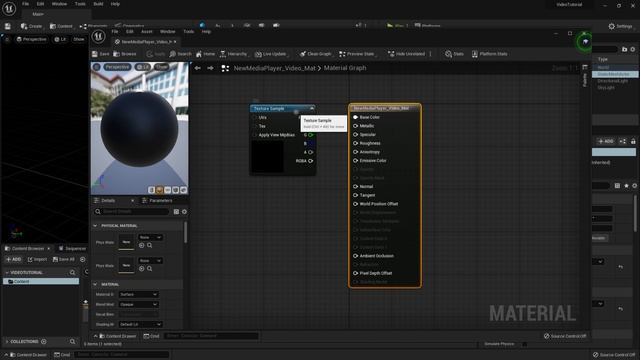Select the cube preview mesh shape
This screenshot has height=360, width=640.
[176, 190]
